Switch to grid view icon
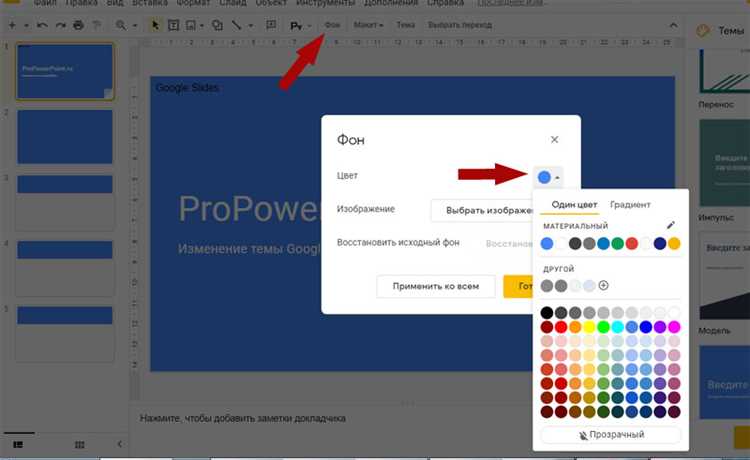This screenshot has height=460, width=750. tap(80, 445)
